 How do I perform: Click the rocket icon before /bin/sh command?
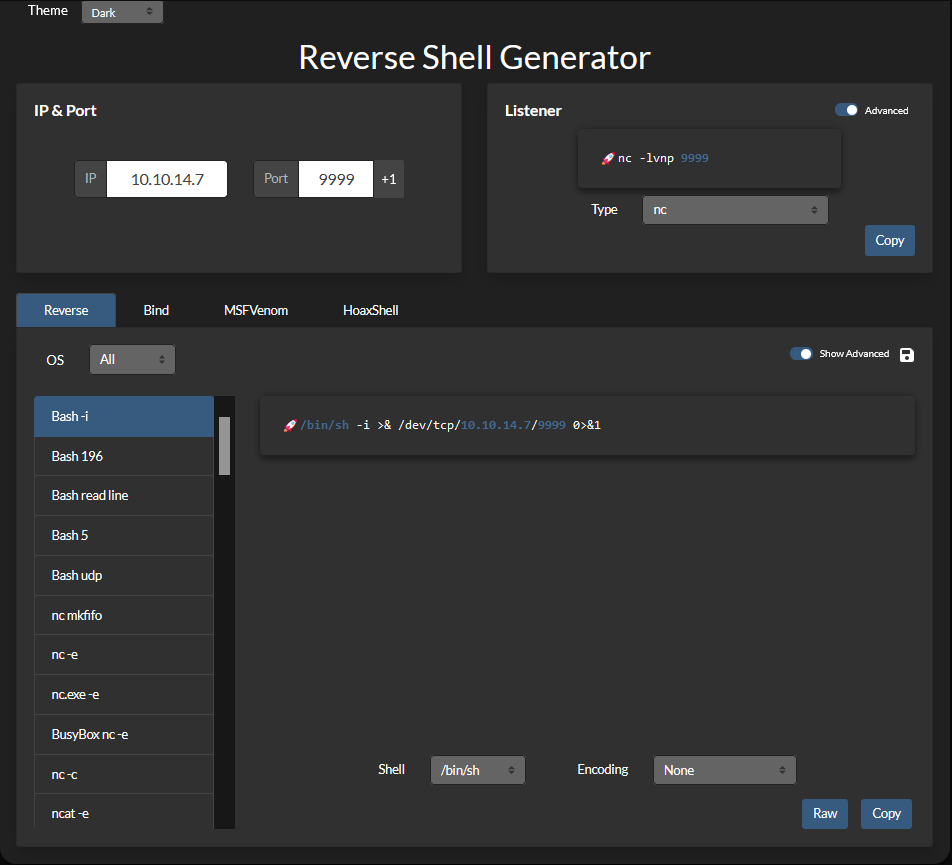coord(290,426)
